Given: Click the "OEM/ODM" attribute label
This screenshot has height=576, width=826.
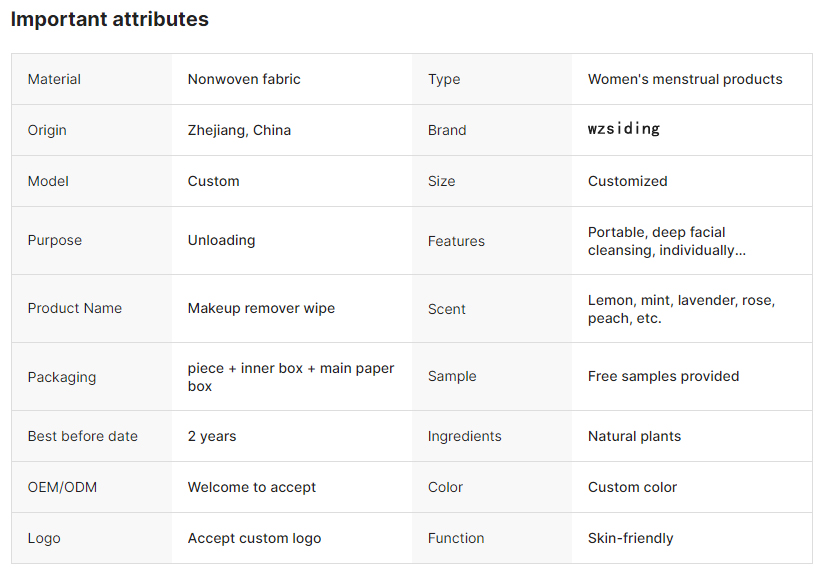Looking at the screenshot, I should click(62, 487).
